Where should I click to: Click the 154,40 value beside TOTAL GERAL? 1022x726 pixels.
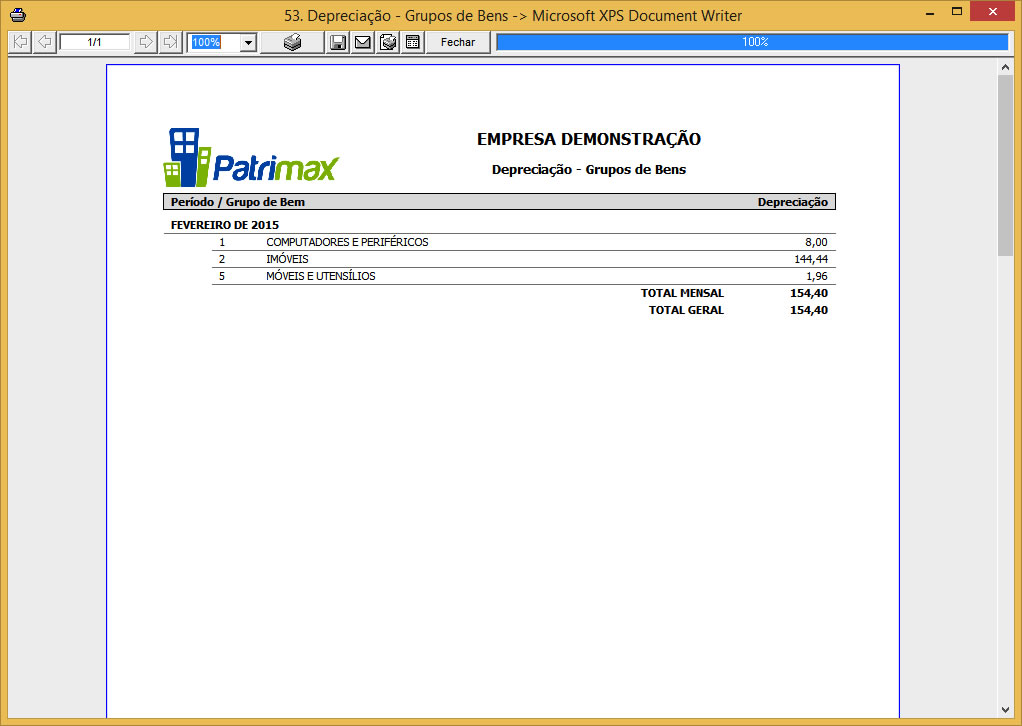809,310
